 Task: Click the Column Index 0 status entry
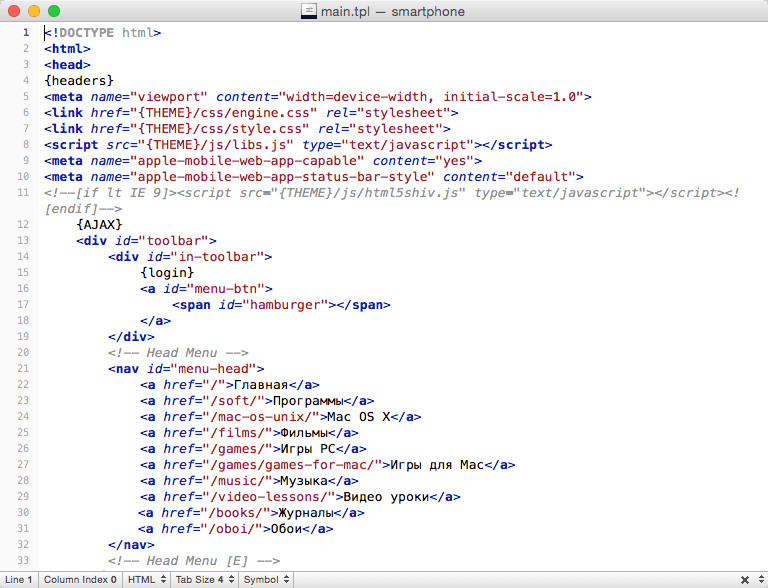[80, 580]
